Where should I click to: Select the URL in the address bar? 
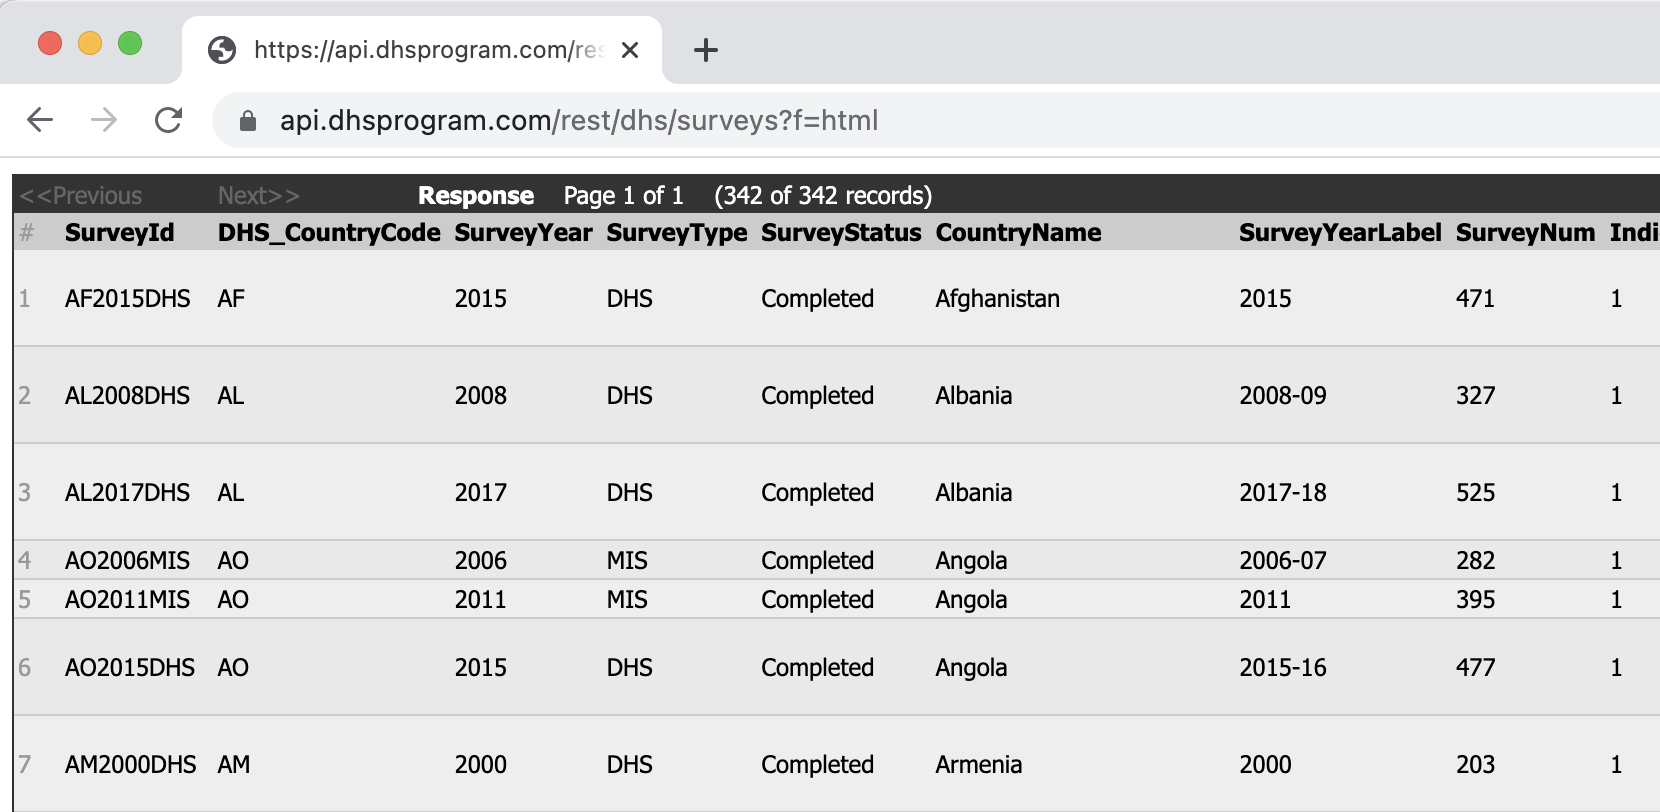point(578,120)
